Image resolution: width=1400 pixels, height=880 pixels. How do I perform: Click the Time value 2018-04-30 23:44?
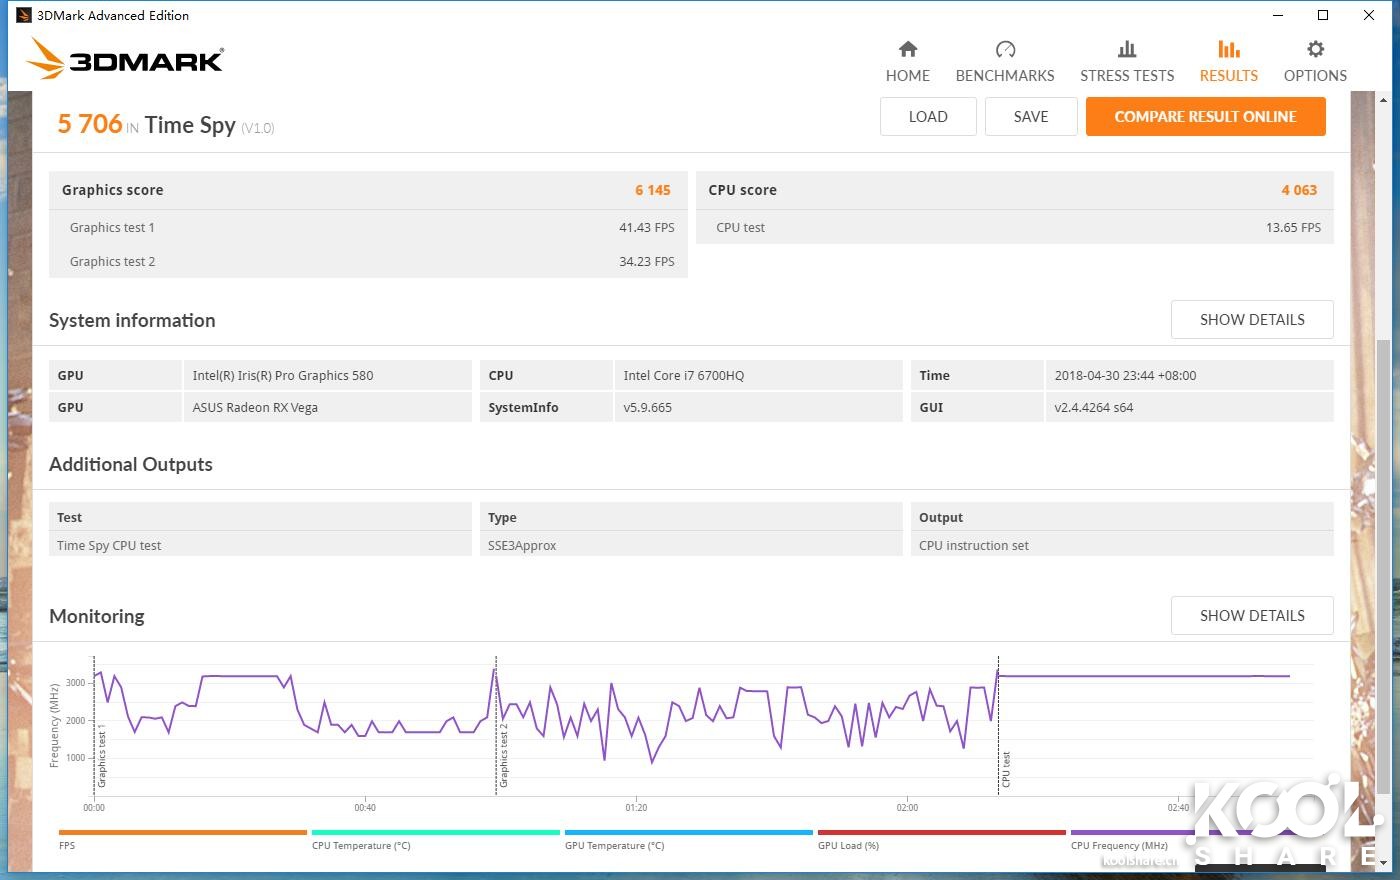[1189, 375]
